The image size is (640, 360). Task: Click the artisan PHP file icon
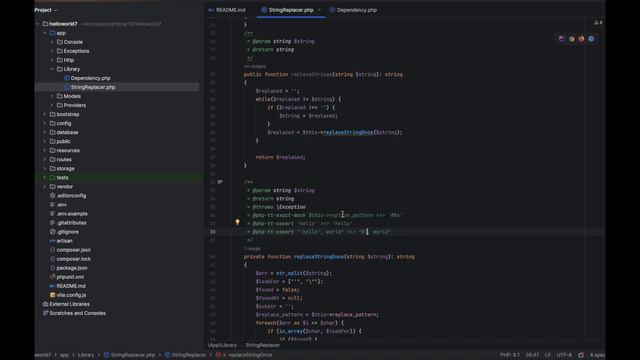[52, 241]
